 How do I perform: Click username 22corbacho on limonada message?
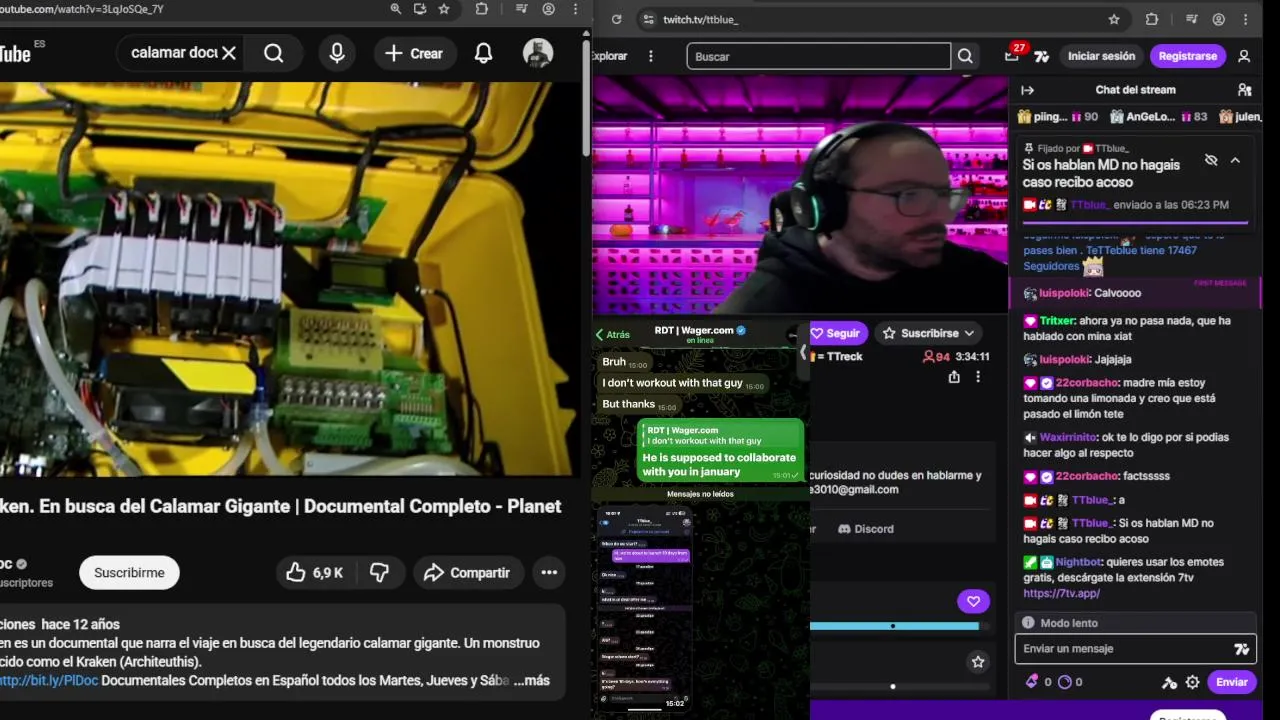coord(1086,383)
